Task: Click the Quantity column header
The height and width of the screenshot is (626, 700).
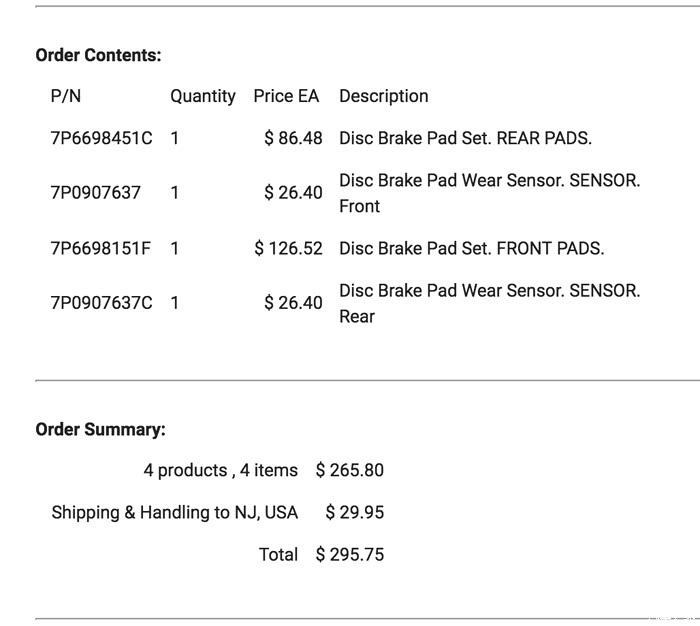Action: [203, 96]
